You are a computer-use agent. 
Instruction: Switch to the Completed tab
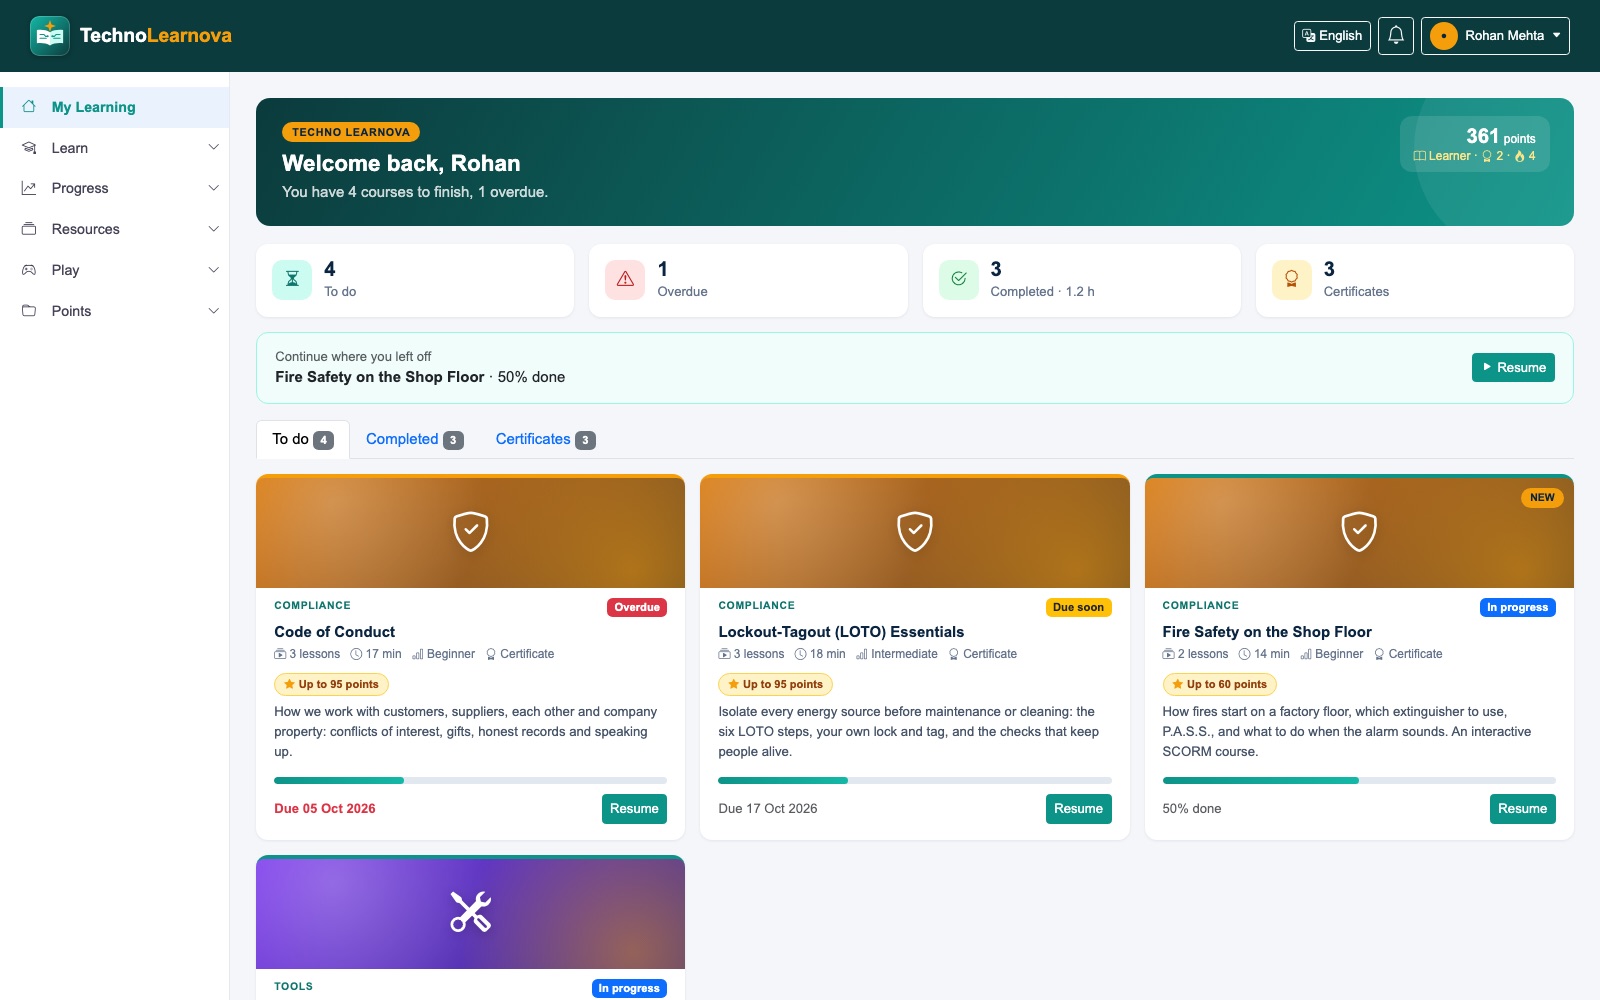pyautogui.click(x=414, y=440)
